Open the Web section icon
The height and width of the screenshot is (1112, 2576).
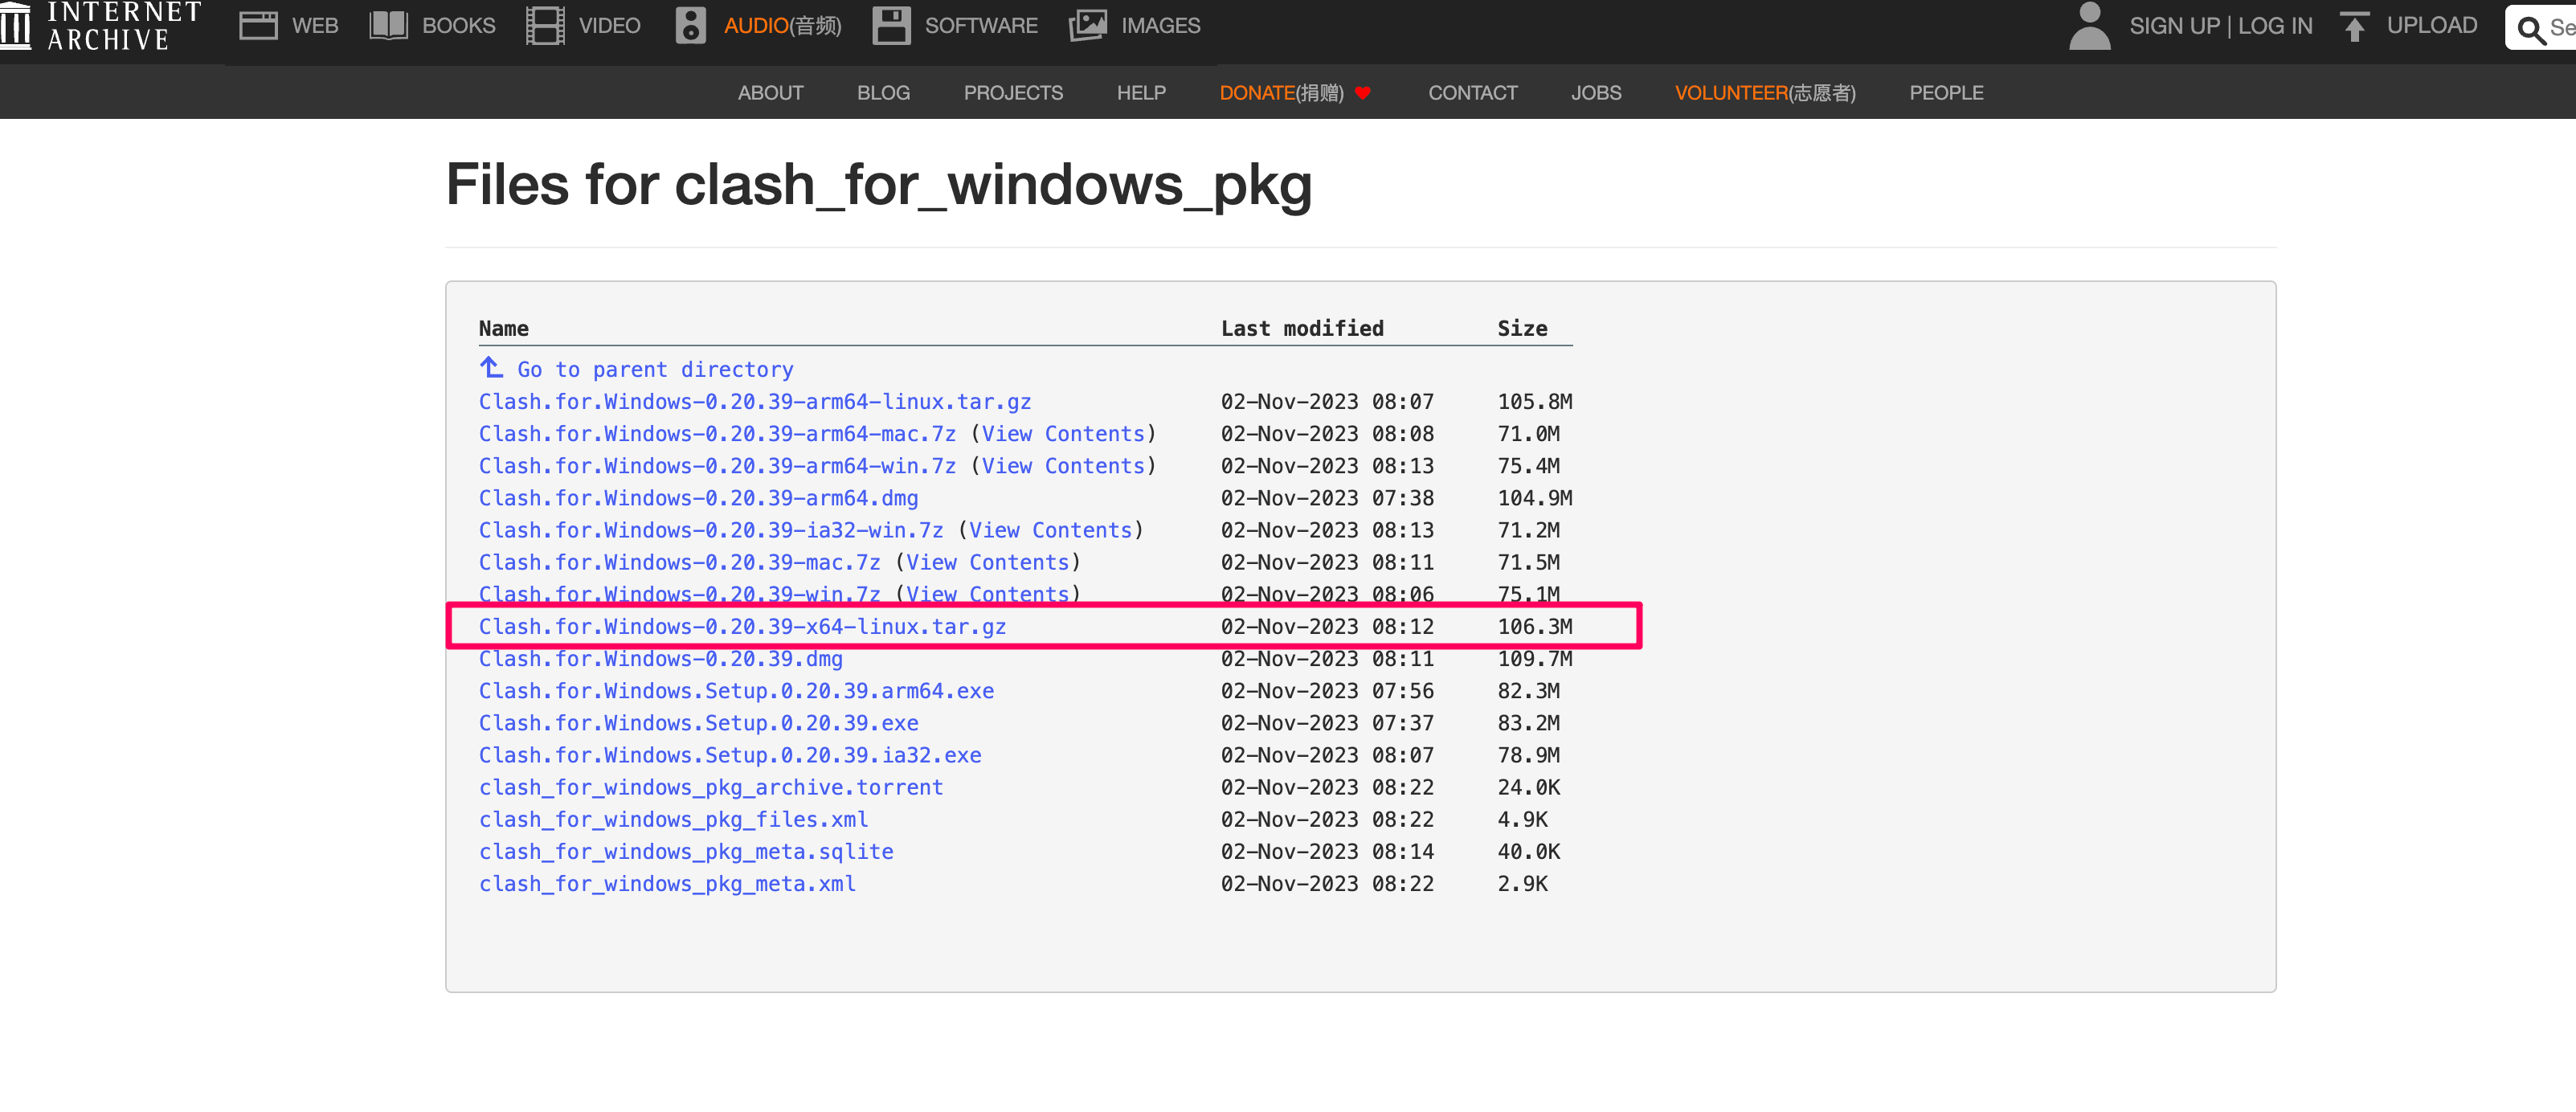click(x=258, y=25)
